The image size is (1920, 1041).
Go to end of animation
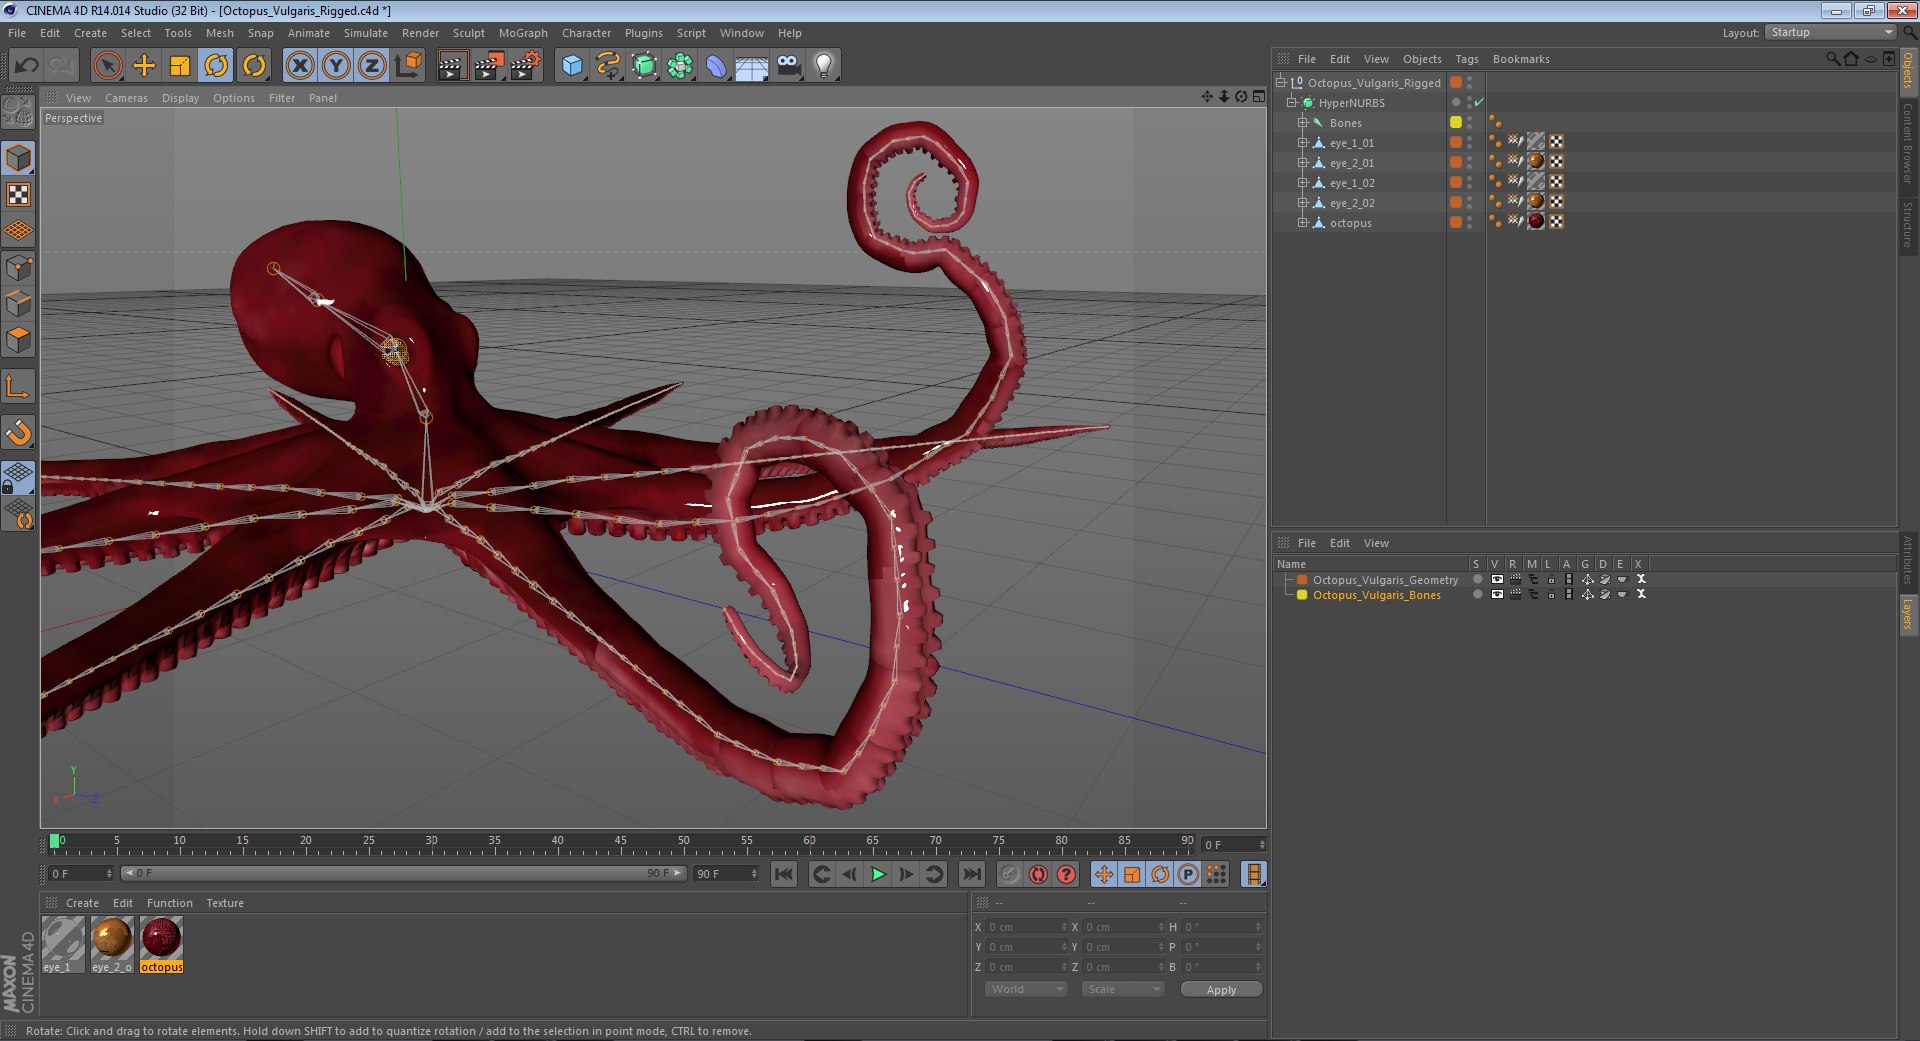971,874
